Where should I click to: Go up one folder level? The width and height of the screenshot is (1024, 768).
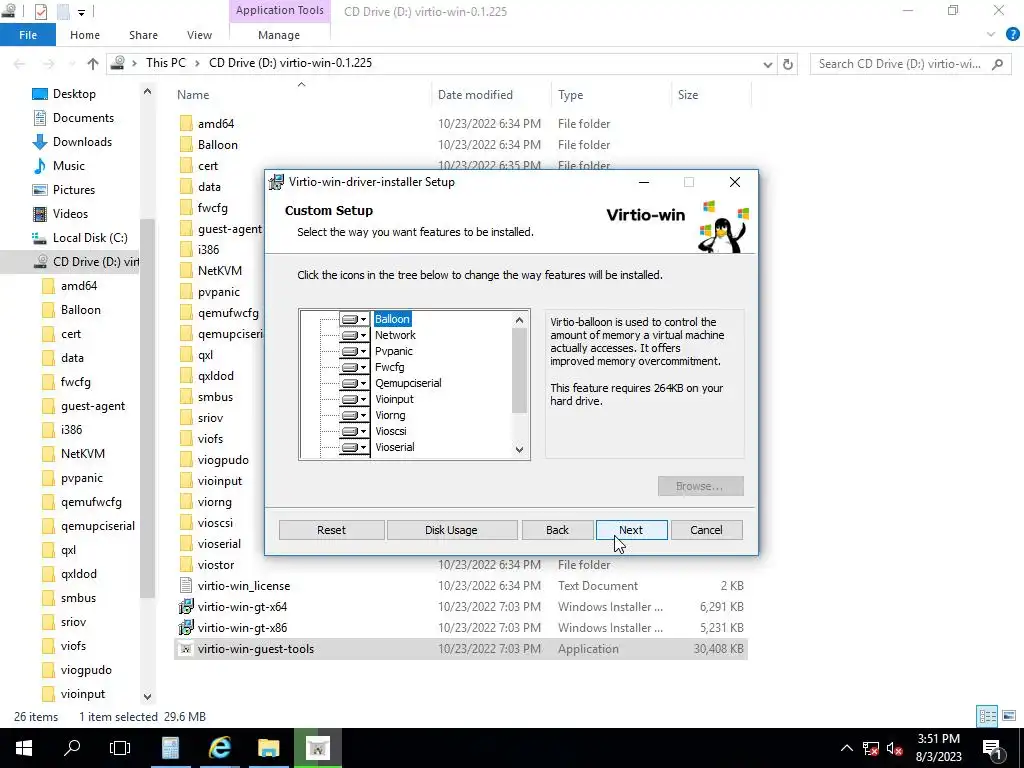93,64
